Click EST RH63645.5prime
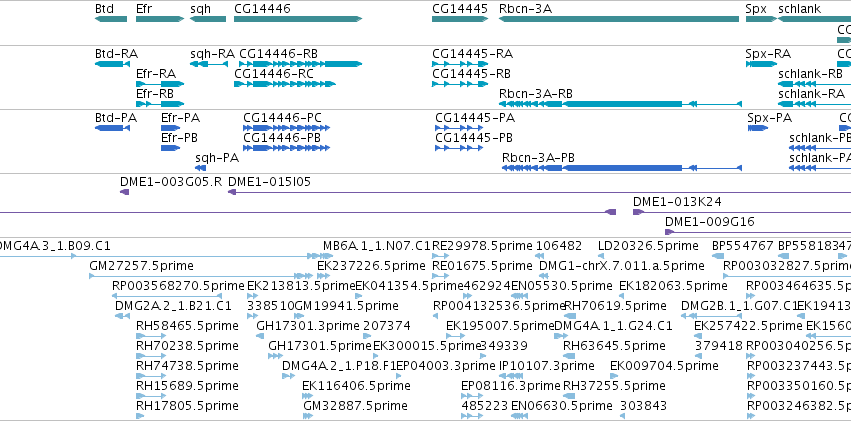 pyautogui.click(x=569, y=356)
